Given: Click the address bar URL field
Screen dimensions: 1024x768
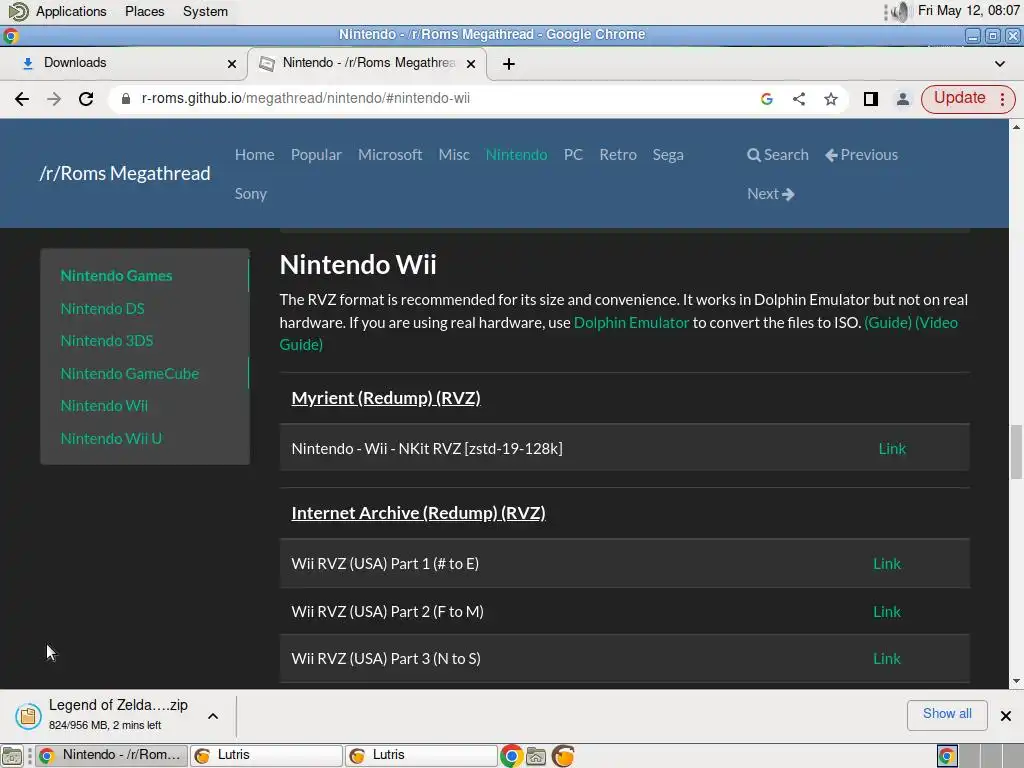Looking at the screenshot, I should pyautogui.click(x=436, y=99).
